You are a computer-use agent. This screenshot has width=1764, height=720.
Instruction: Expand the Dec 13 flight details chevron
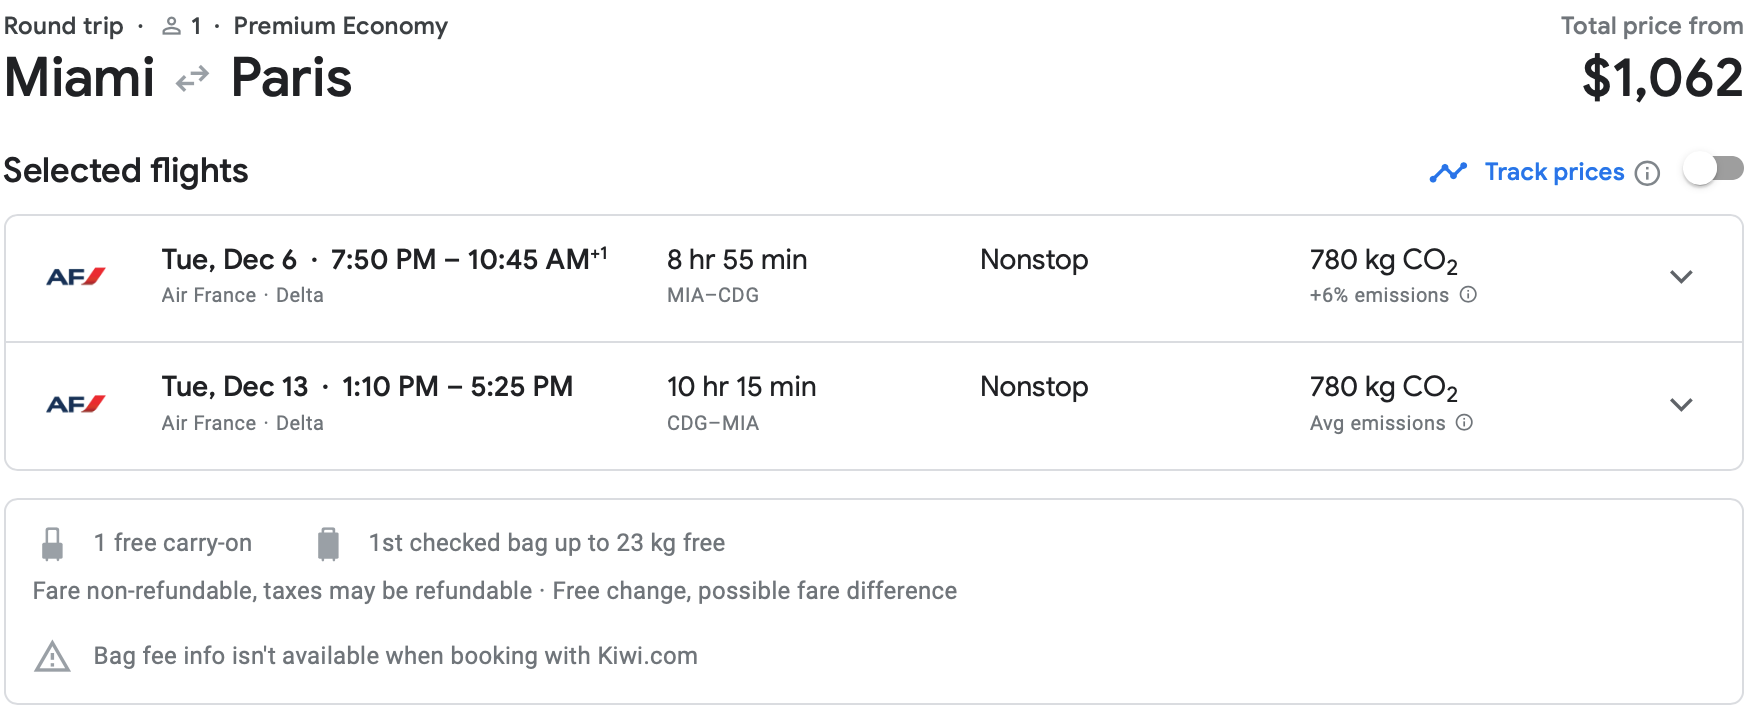click(1681, 405)
